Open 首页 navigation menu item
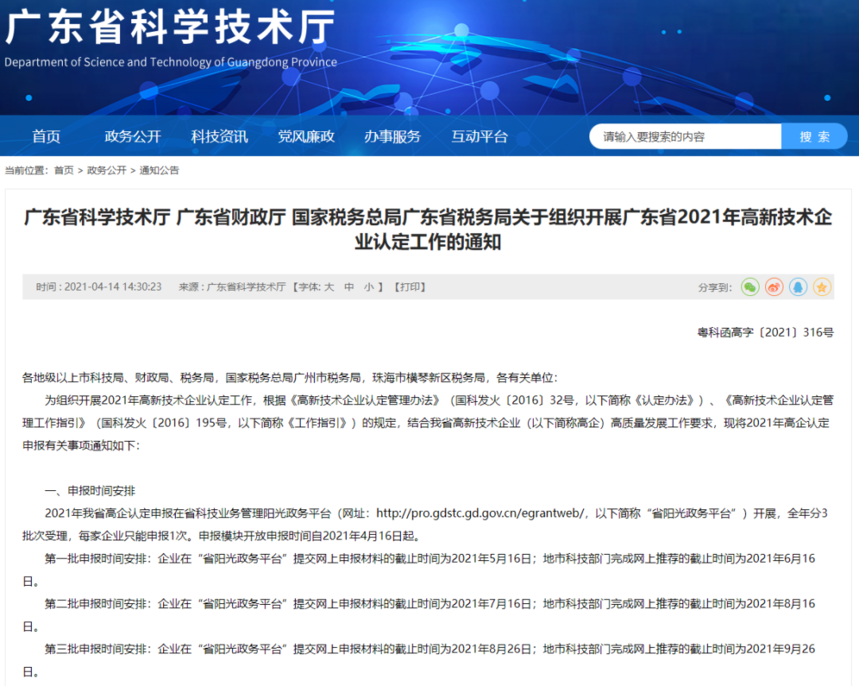The width and height of the screenshot is (859, 686). pos(46,136)
